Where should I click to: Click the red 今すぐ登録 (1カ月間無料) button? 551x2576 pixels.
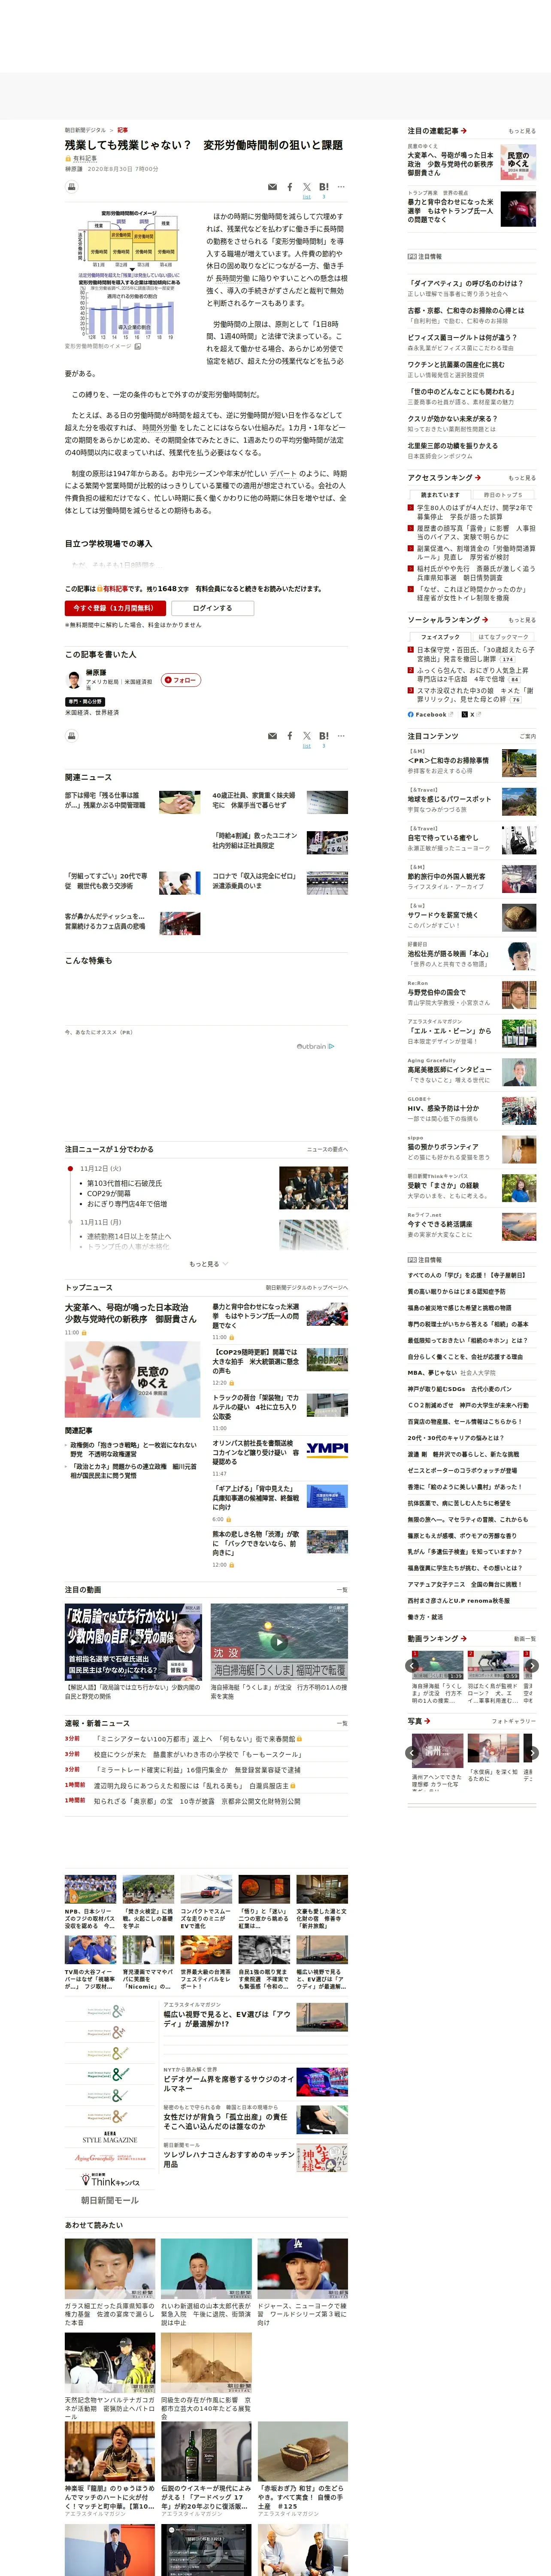(x=115, y=608)
